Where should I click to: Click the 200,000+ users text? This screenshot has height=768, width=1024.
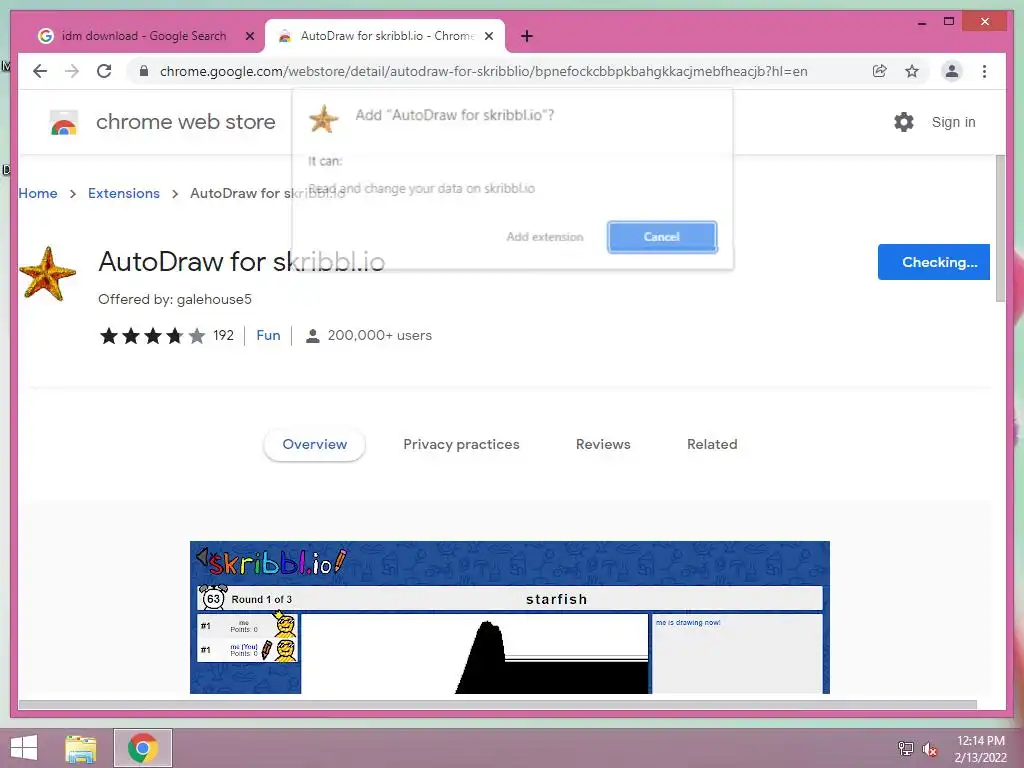(379, 335)
